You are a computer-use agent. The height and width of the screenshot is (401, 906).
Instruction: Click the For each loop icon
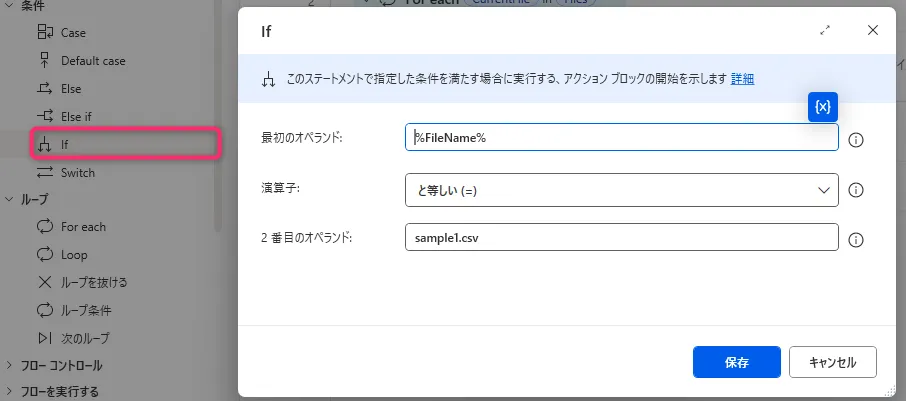click(x=44, y=227)
